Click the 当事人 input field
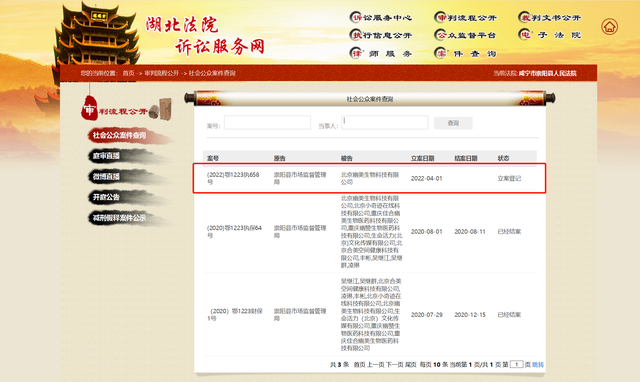The height and width of the screenshot is (382, 640). (384, 122)
